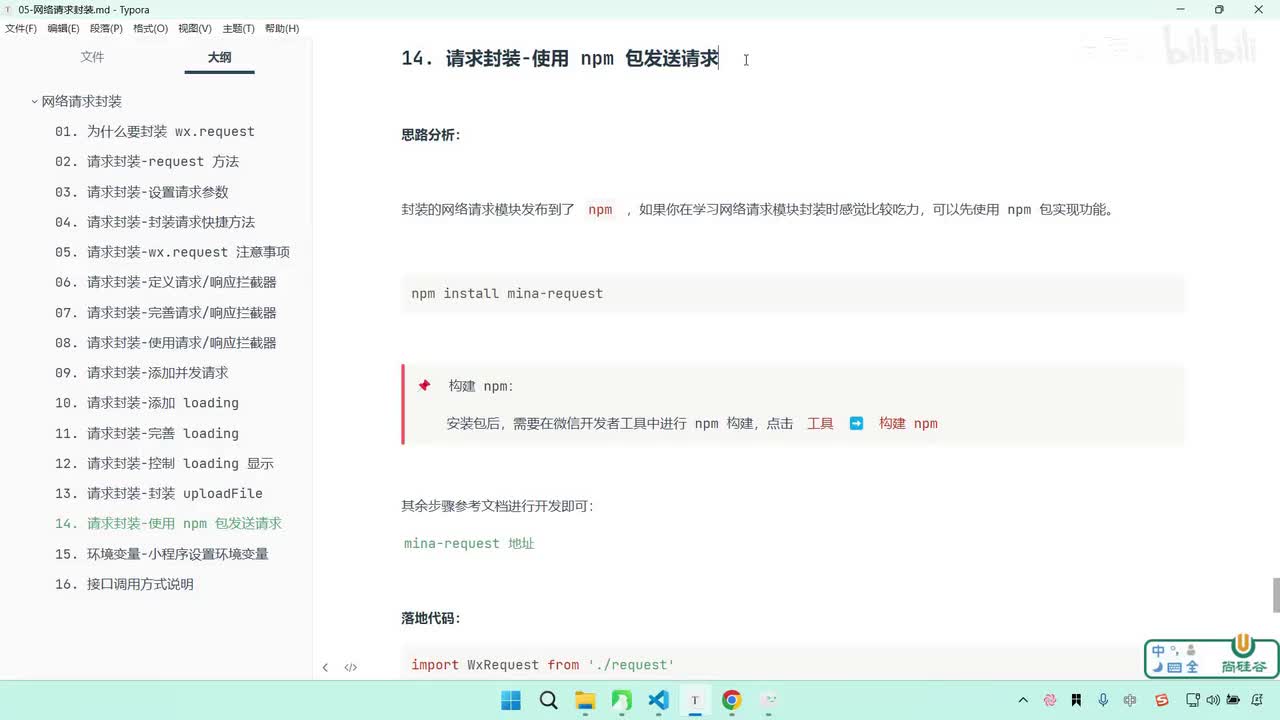Click the gray plus-shaped tray icon

coord(1130,700)
